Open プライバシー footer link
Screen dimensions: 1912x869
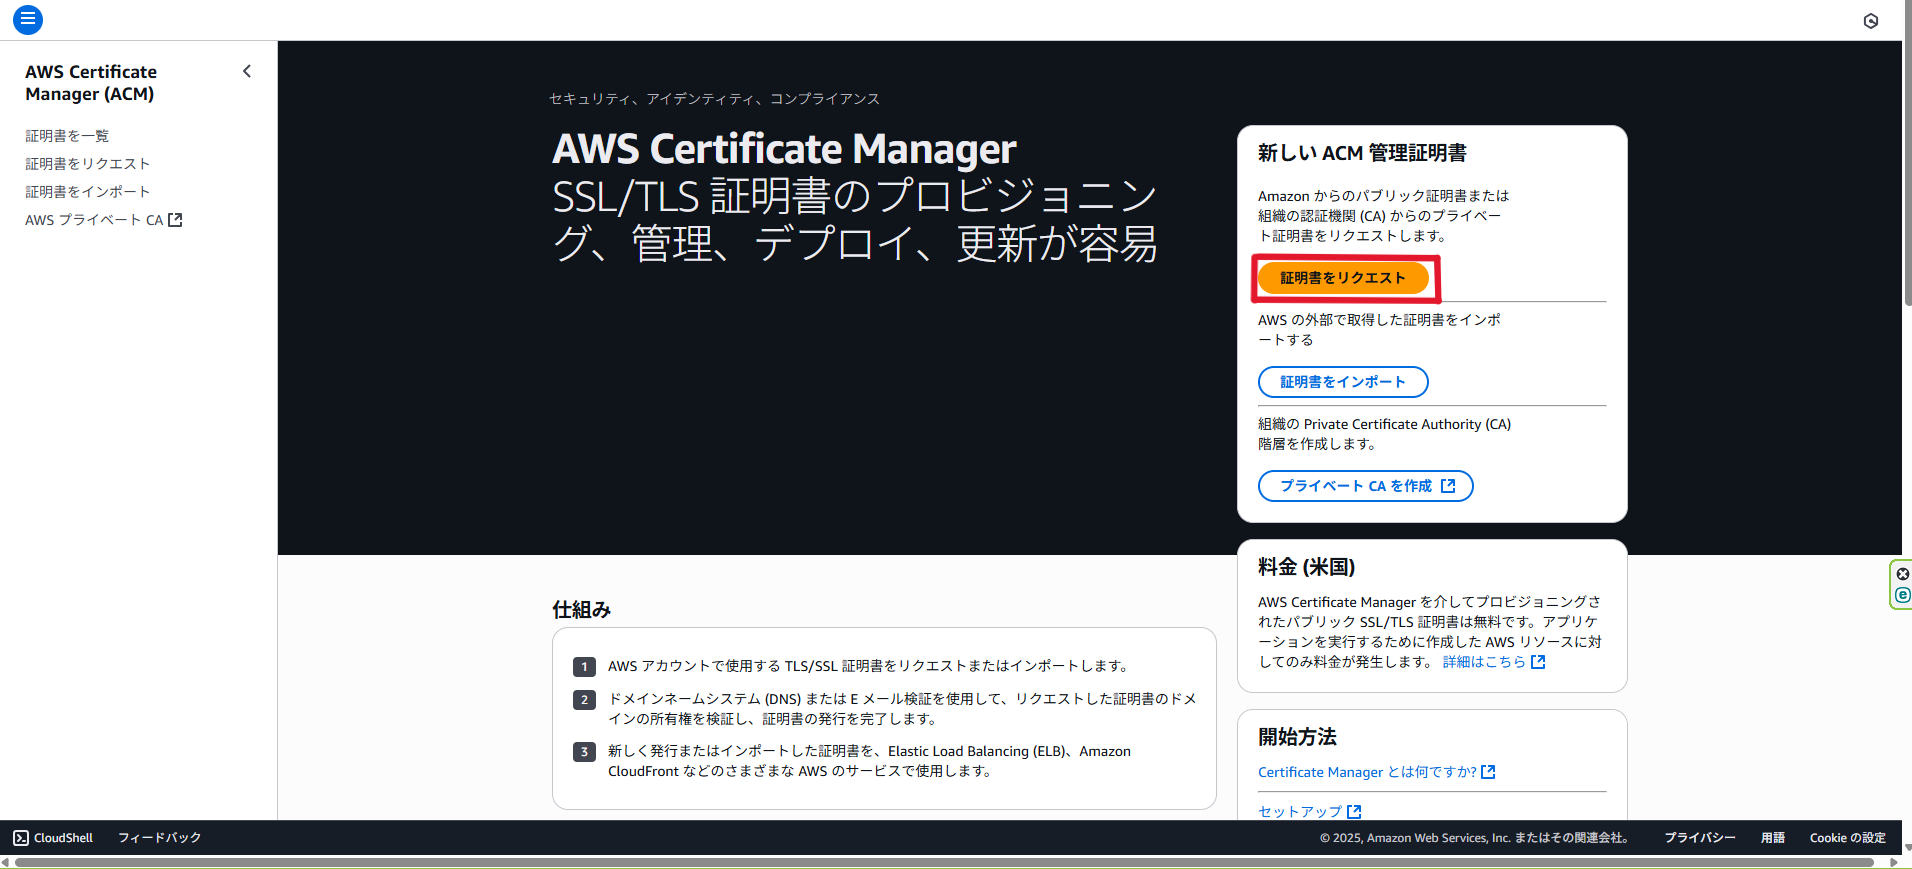[x=1700, y=838]
